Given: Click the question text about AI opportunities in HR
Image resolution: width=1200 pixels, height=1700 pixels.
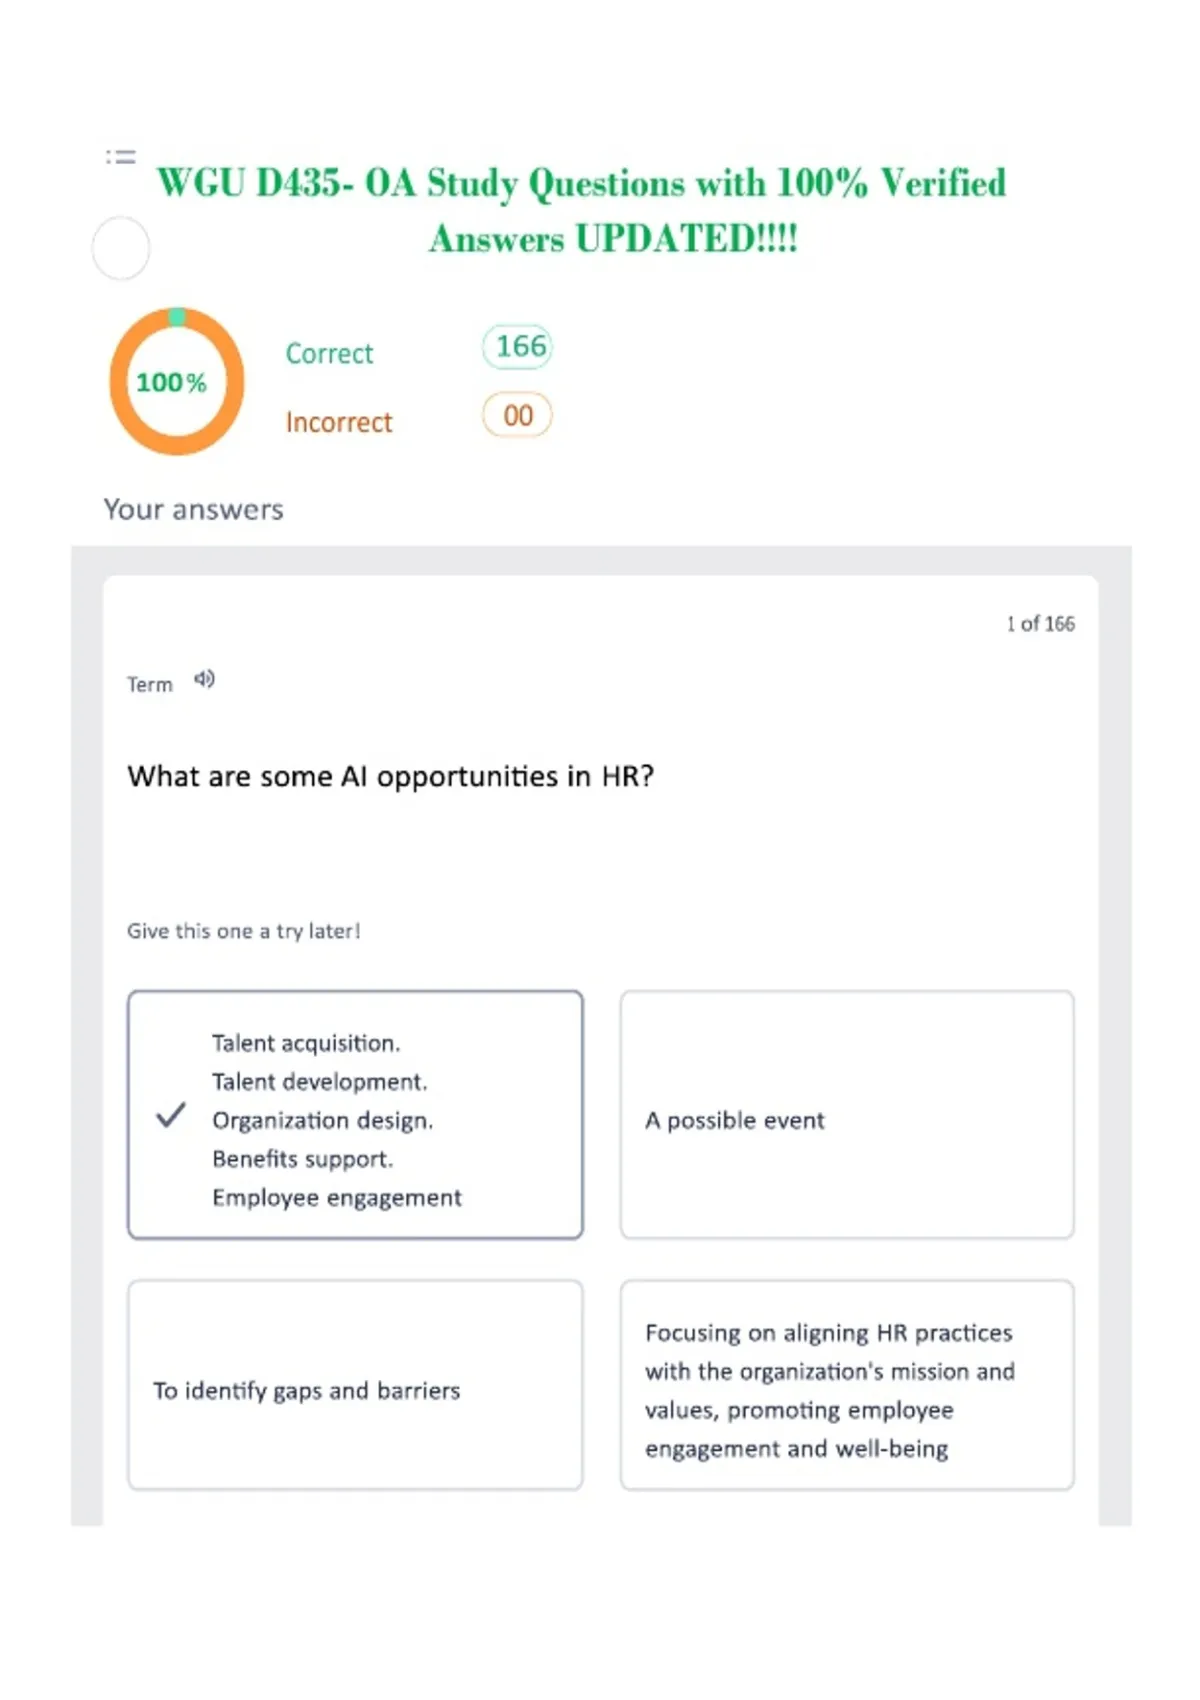Looking at the screenshot, I should pos(391,777).
